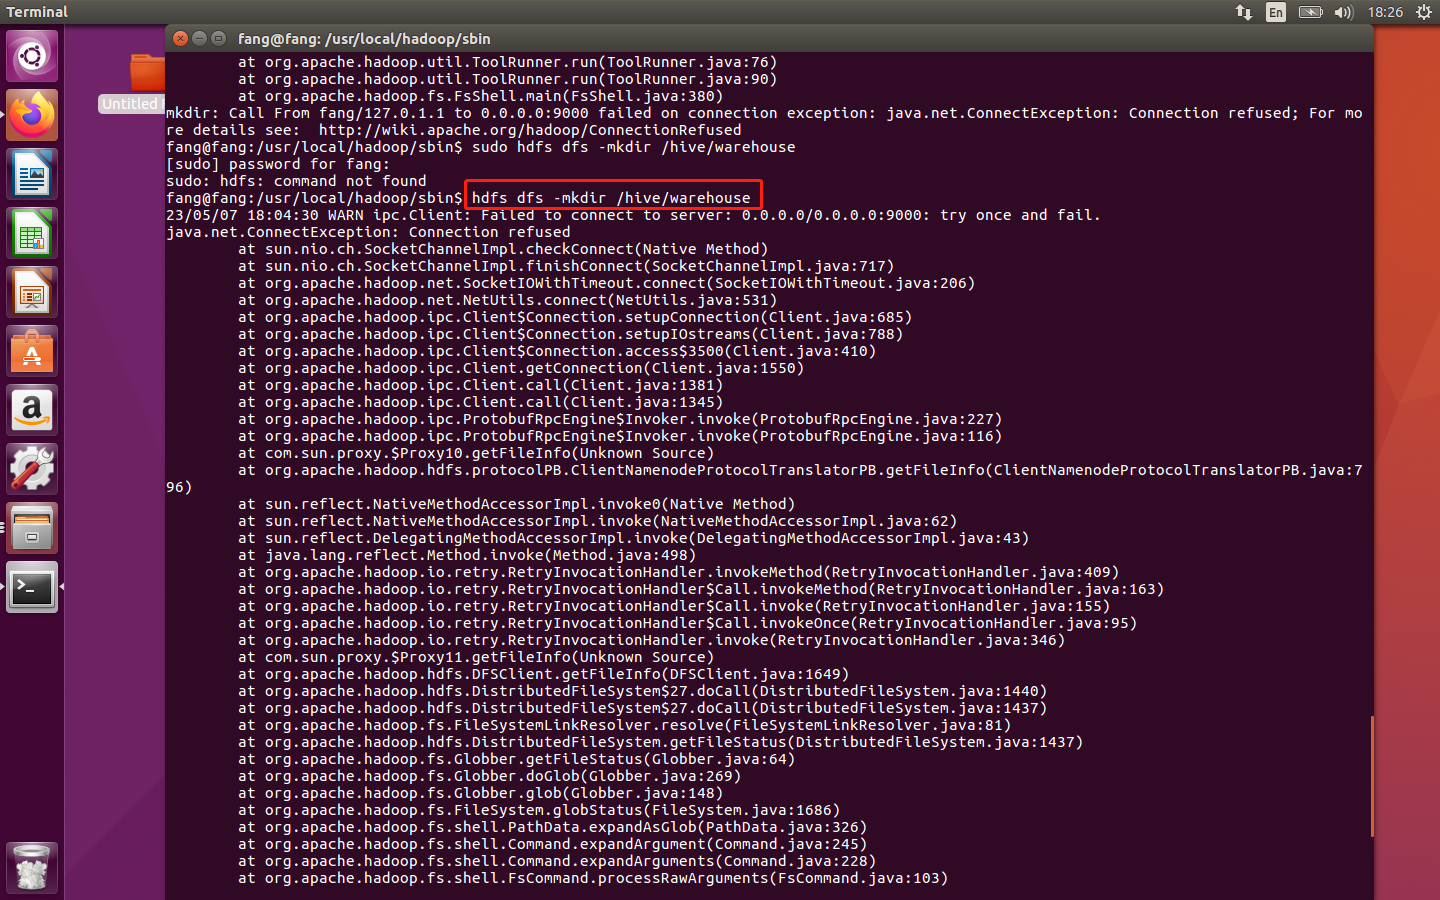This screenshot has height=900, width=1440.
Task: Open System Settings wrench-and-gear icon
Action: coord(32,469)
